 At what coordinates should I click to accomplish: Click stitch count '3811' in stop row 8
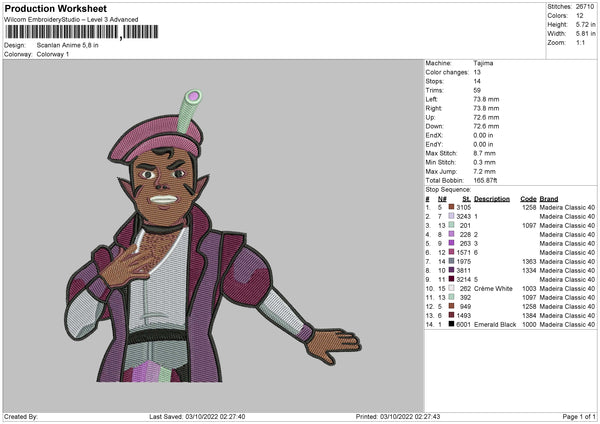tap(463, 270)
